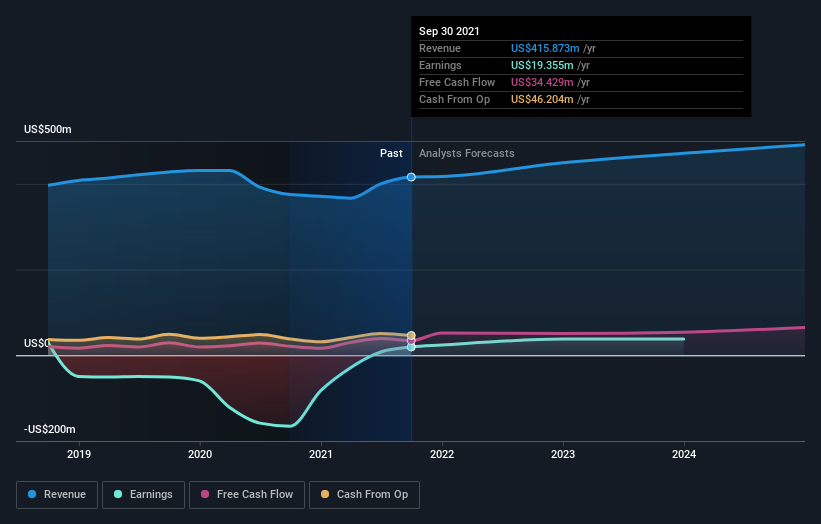Click the 2022 x-axis label
Image resolution: width=821 pixels, height=524 pixels.
[x=442, y=454]
